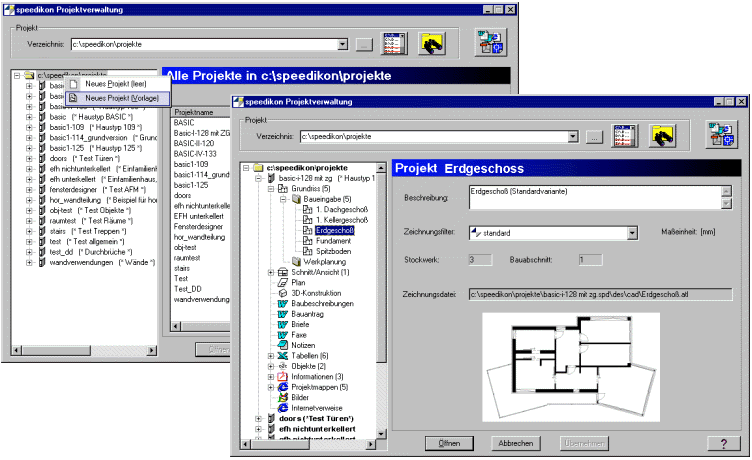Collapse the Grundriss (5) tree node

click(270, 189)
